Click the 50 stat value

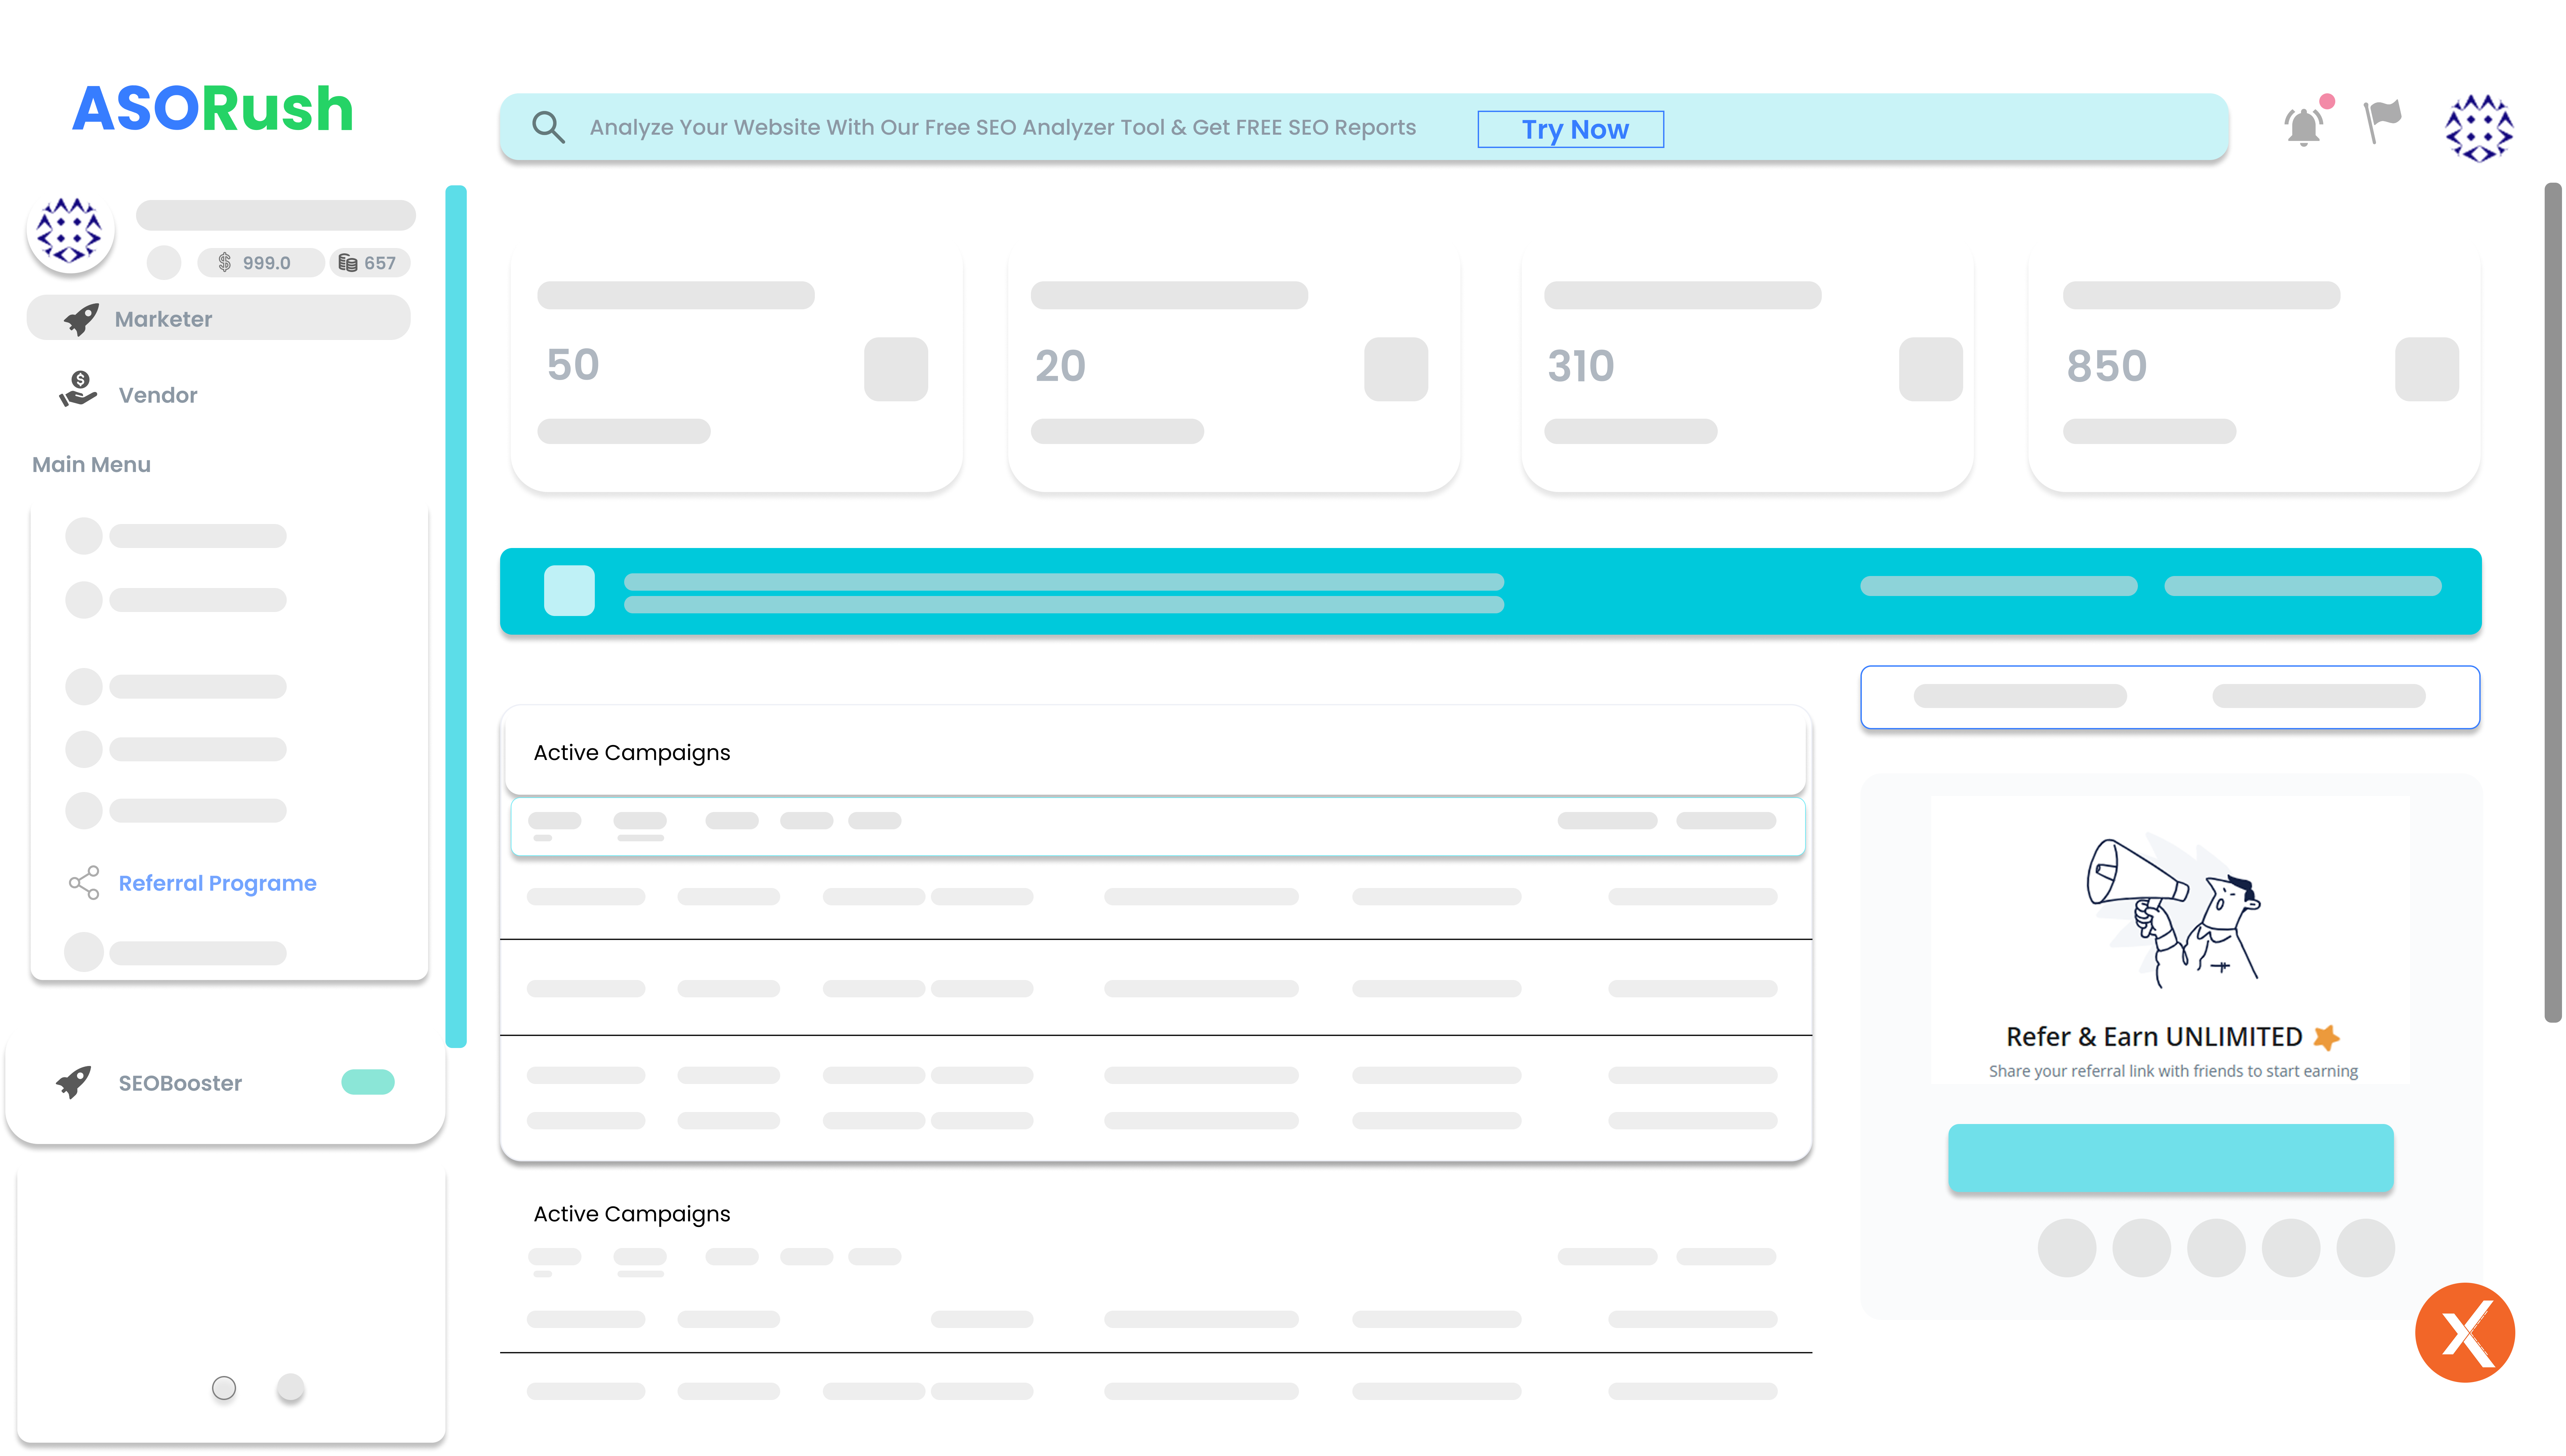tap(573, 365)
